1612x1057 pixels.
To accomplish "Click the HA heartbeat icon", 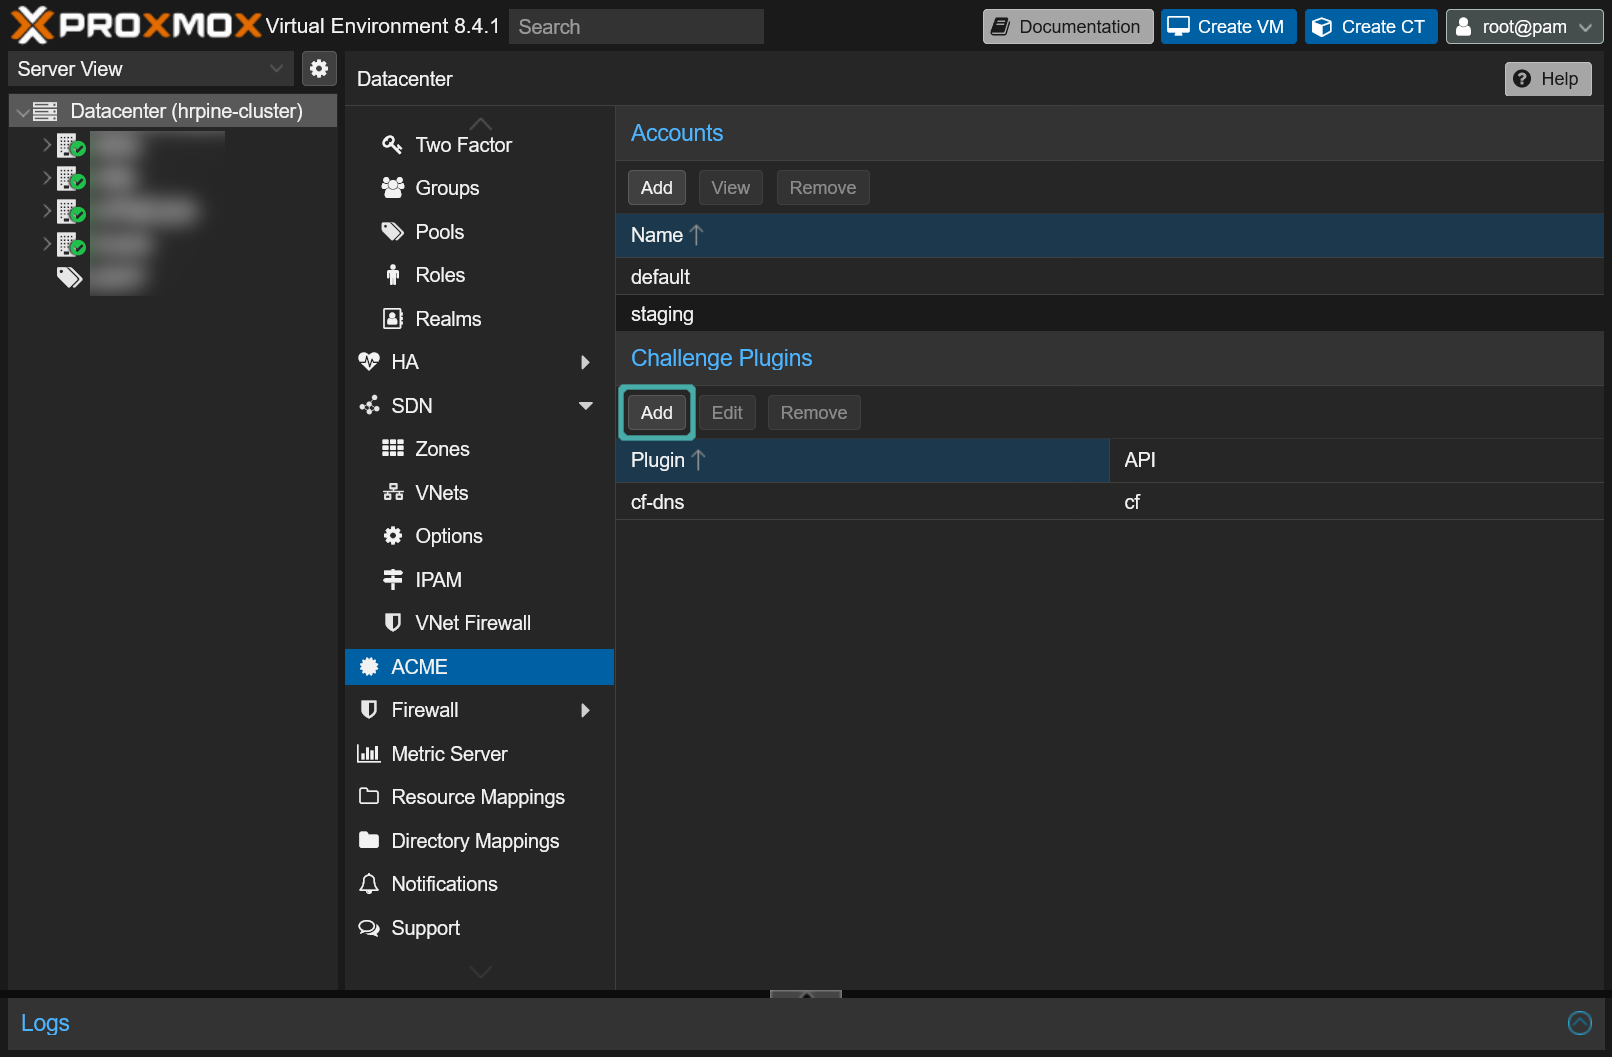I will (369, 362).
